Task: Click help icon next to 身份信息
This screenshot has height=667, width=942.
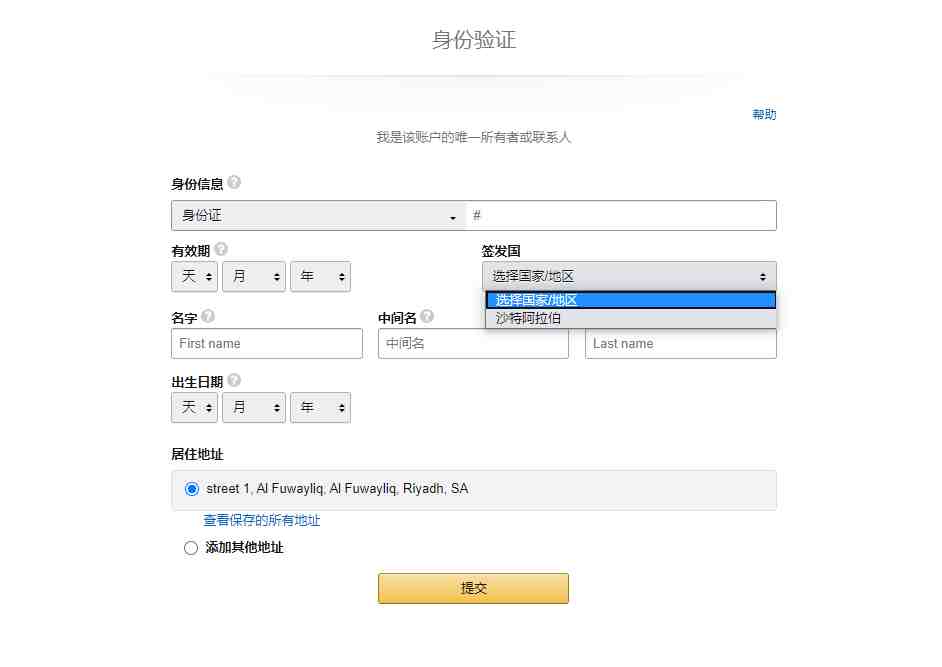Action: point(234,182)
